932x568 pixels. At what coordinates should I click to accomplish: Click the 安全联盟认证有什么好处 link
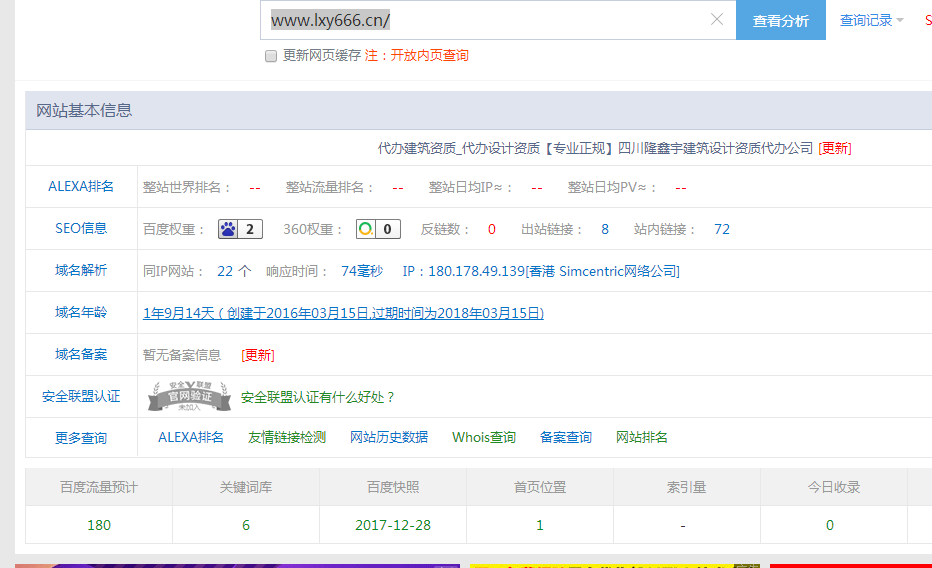click(x=318, y=397)
